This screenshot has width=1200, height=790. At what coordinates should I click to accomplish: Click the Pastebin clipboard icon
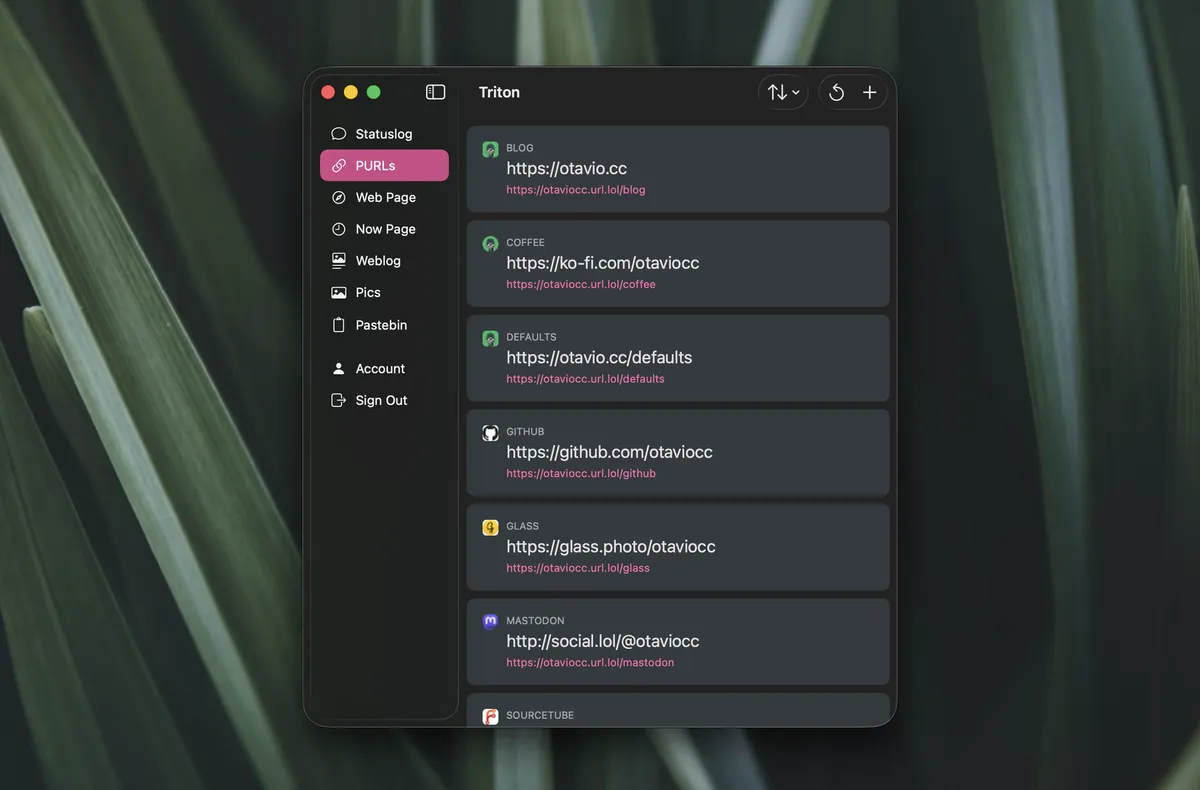(x=339, y=325)
